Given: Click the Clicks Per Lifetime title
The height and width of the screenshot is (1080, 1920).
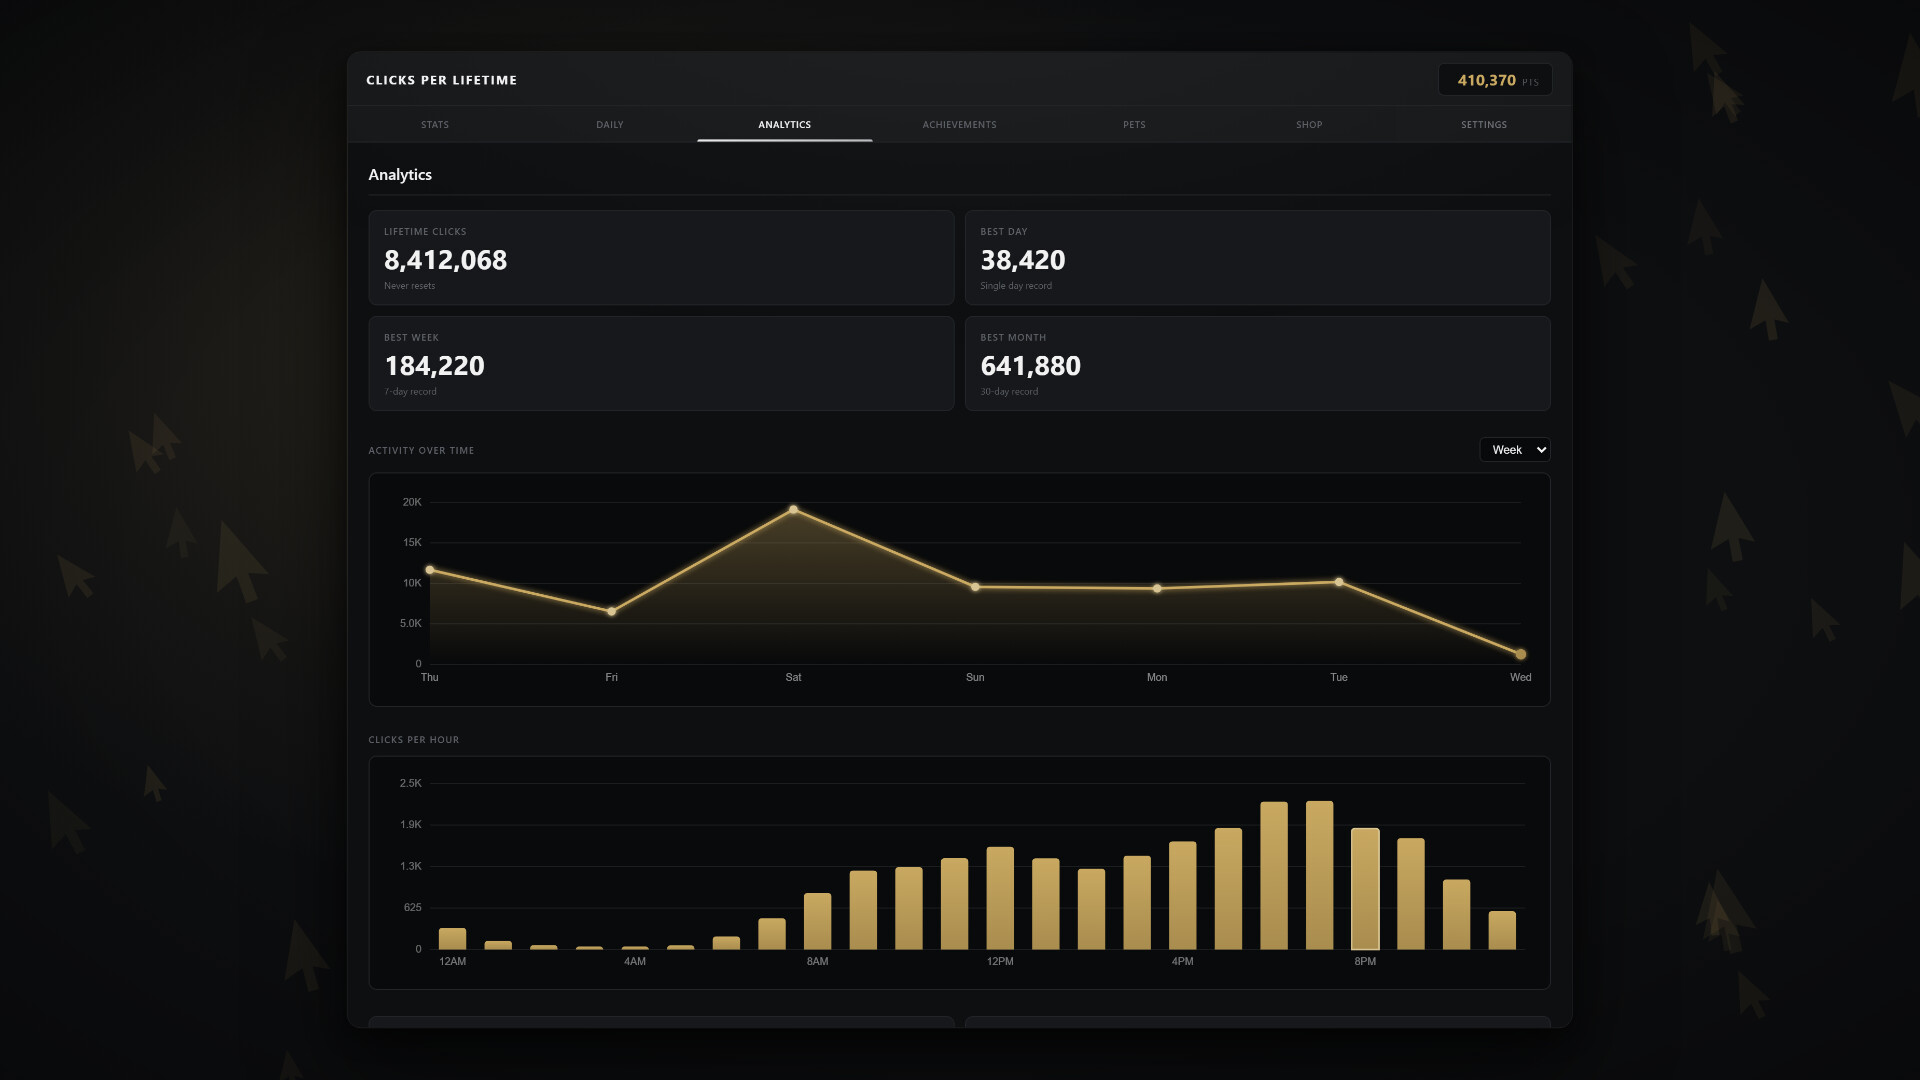Looking at the screenshot, I should pos(441,80).
